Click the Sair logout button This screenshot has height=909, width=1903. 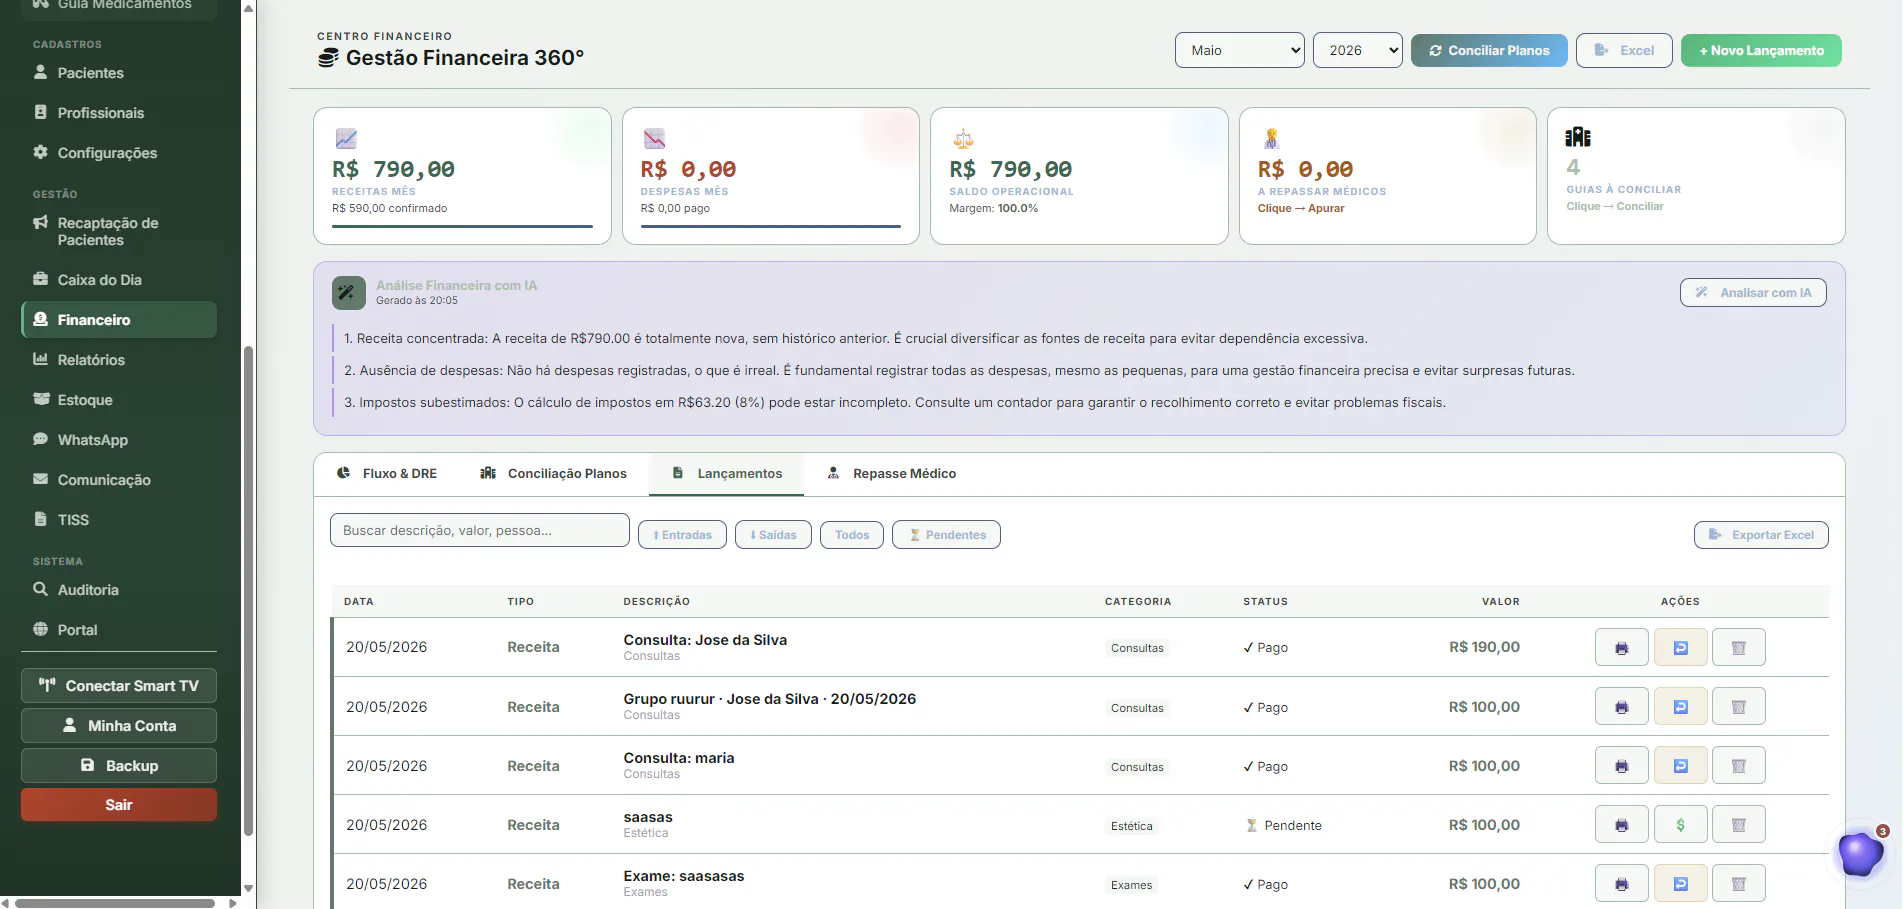[x=119, y=805]
